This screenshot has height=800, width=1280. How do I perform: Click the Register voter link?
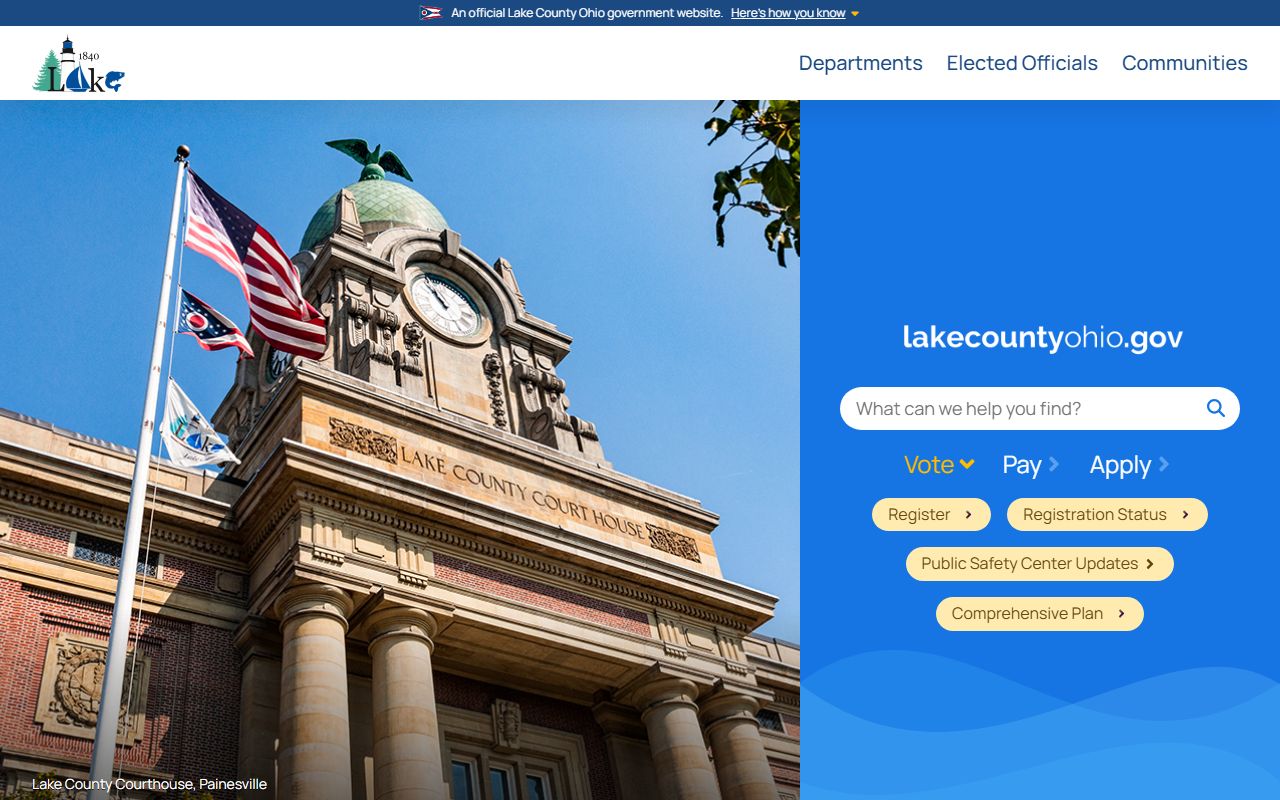[x=920, y=515]
